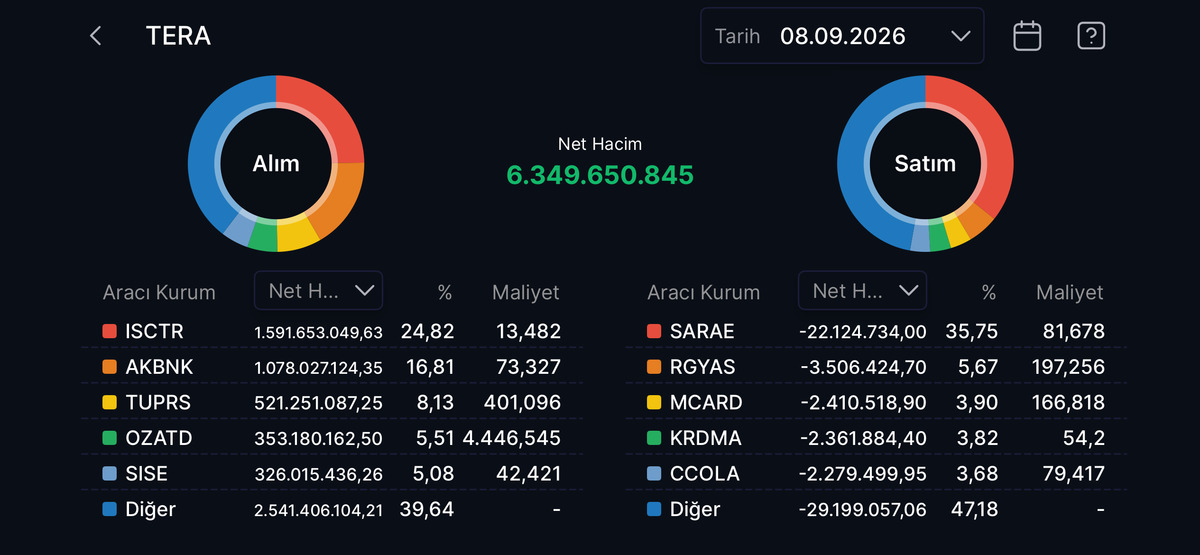Click the green KRDMA color swatch

point(654,438)
